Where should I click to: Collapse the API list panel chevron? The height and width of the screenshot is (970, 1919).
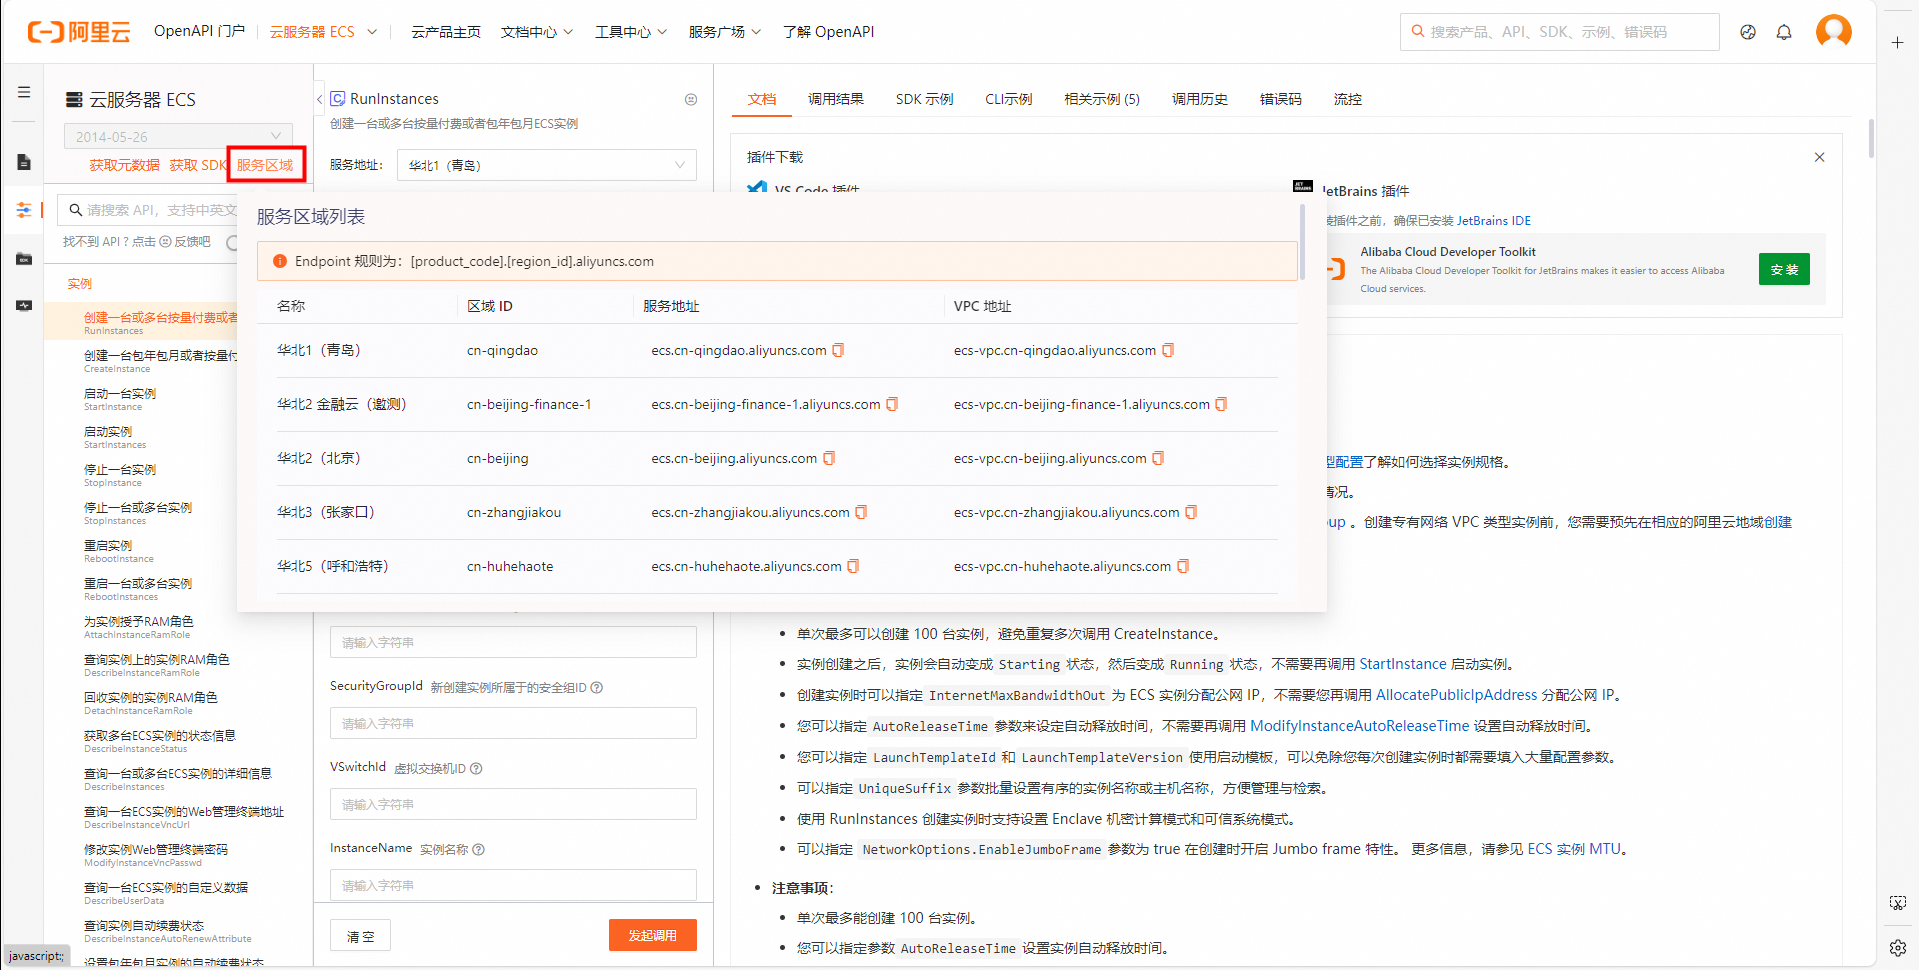pyautogui.click(x=319, y=99)
